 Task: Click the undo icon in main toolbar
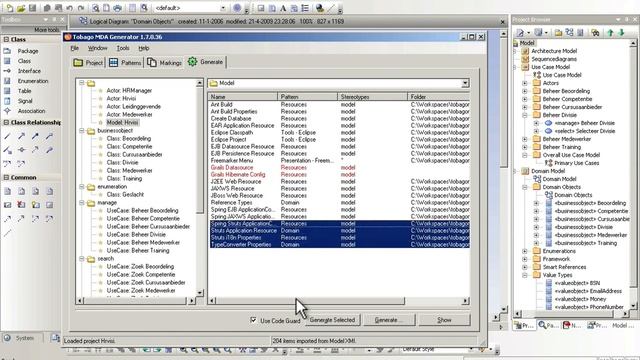[70, 8]
